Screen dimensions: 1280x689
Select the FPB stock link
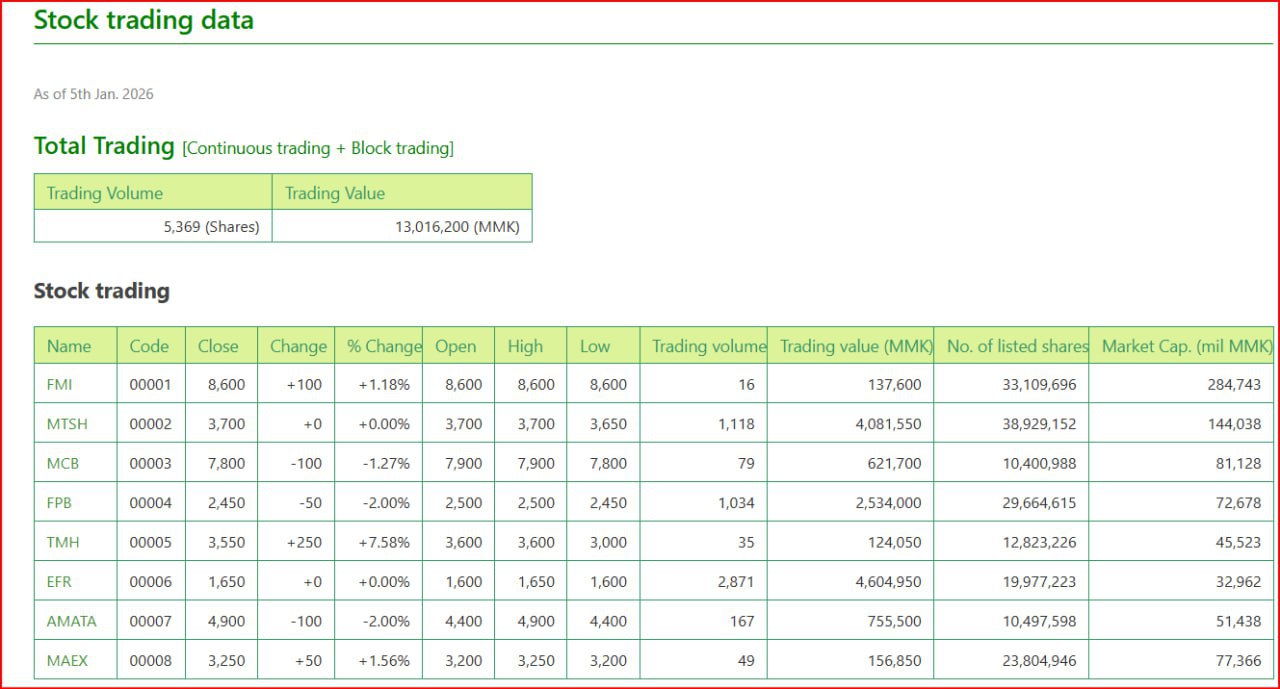click(x=60, y=503)
